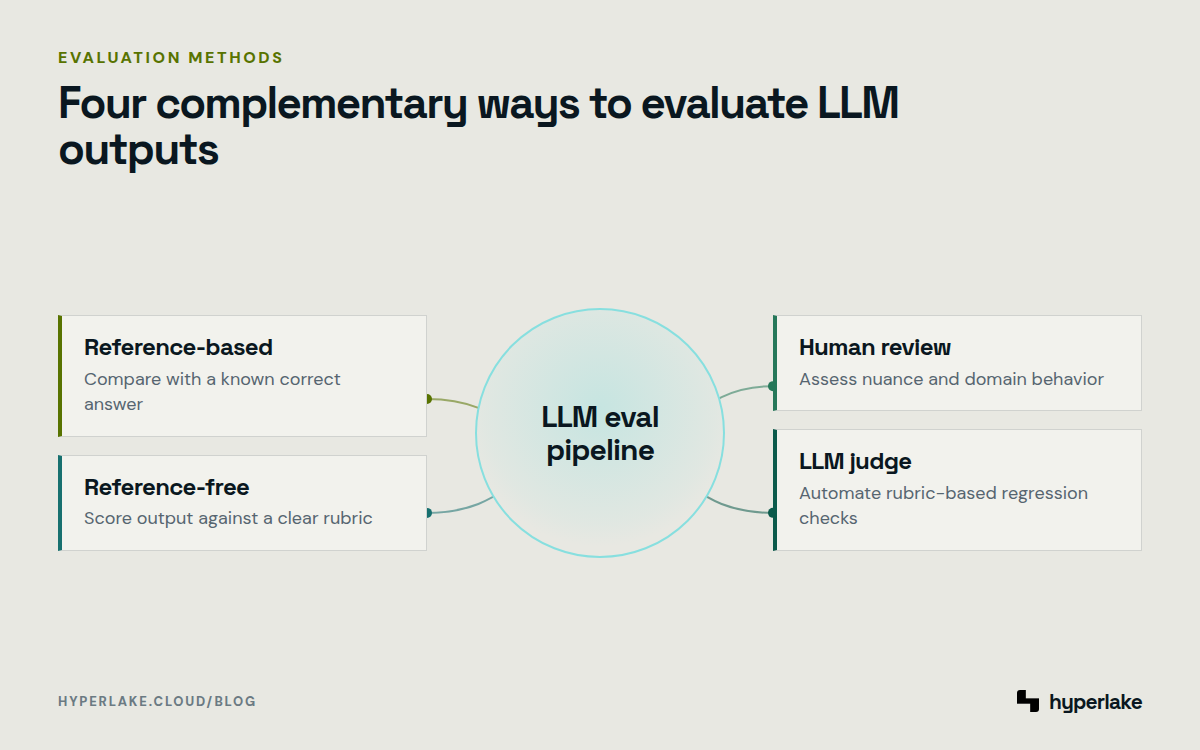The width and height of the screenshot is (1200, 750).
Task: Select the Reference-based card
Action: pos(243,376)
